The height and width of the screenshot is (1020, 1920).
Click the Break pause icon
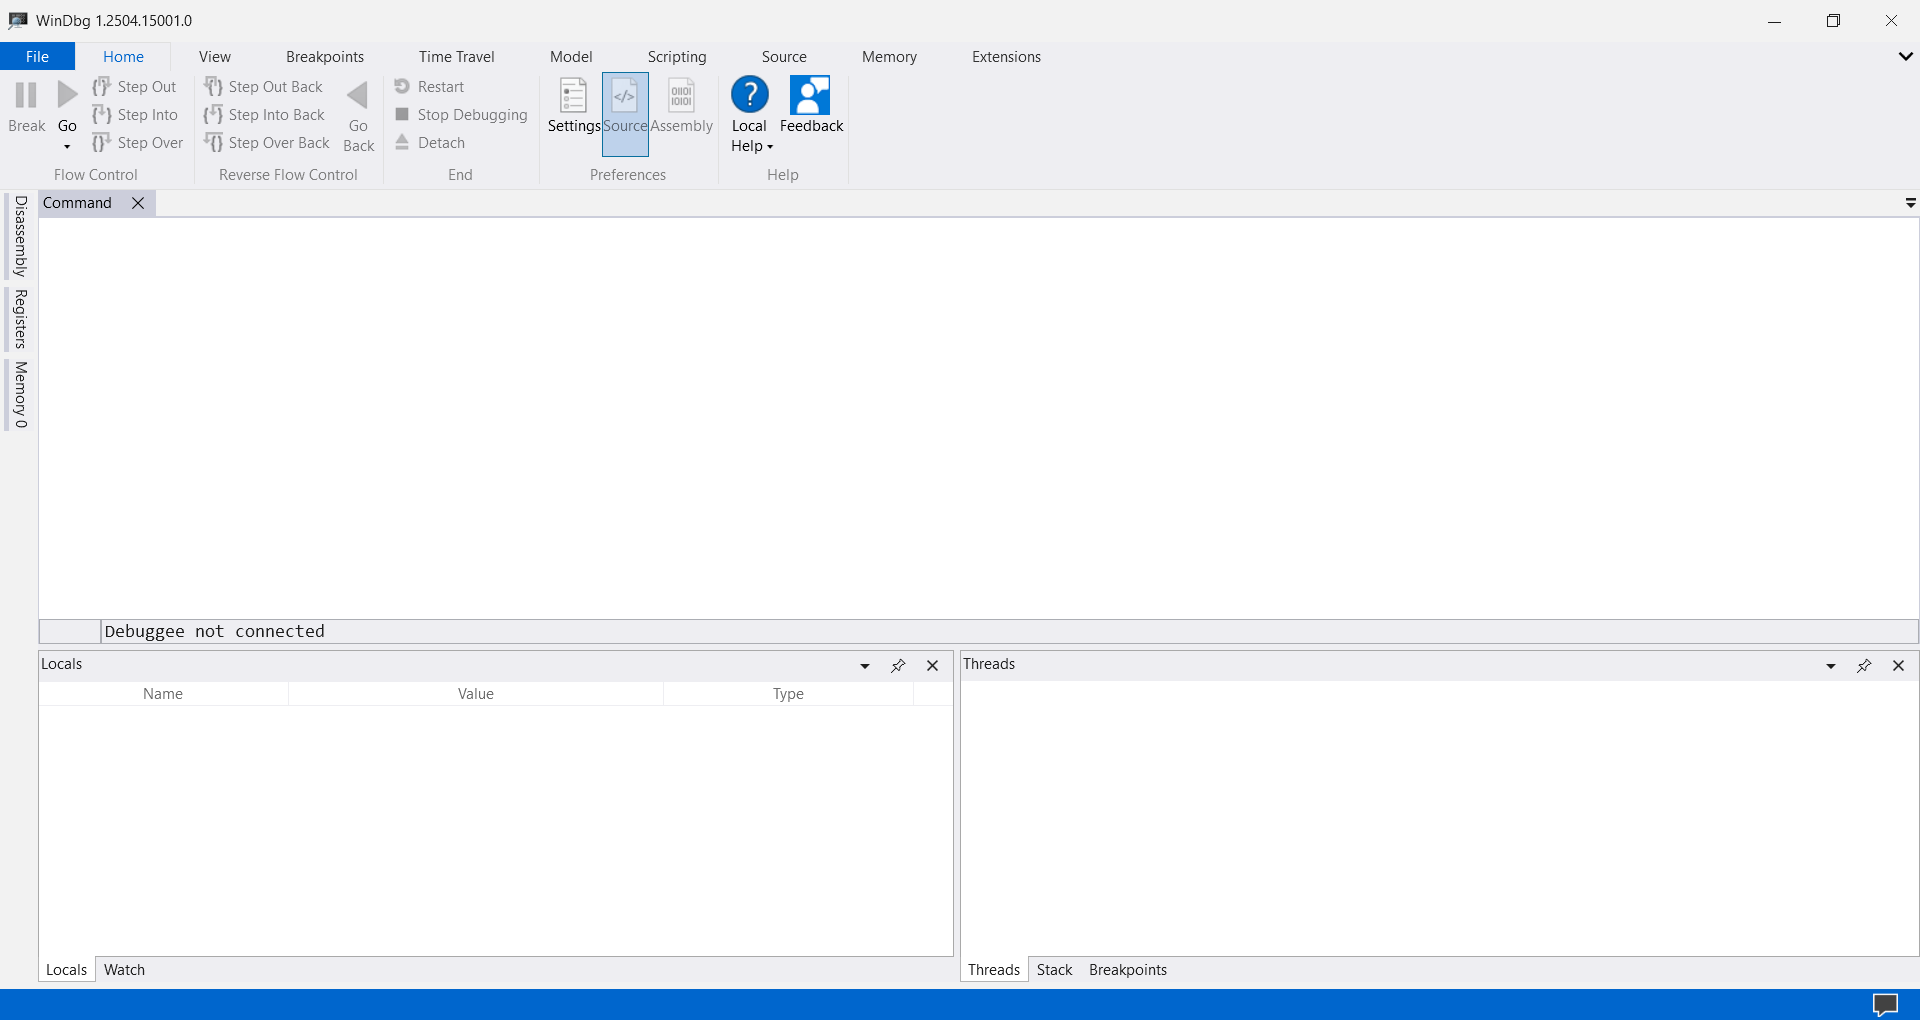click(x=26, y=95)
